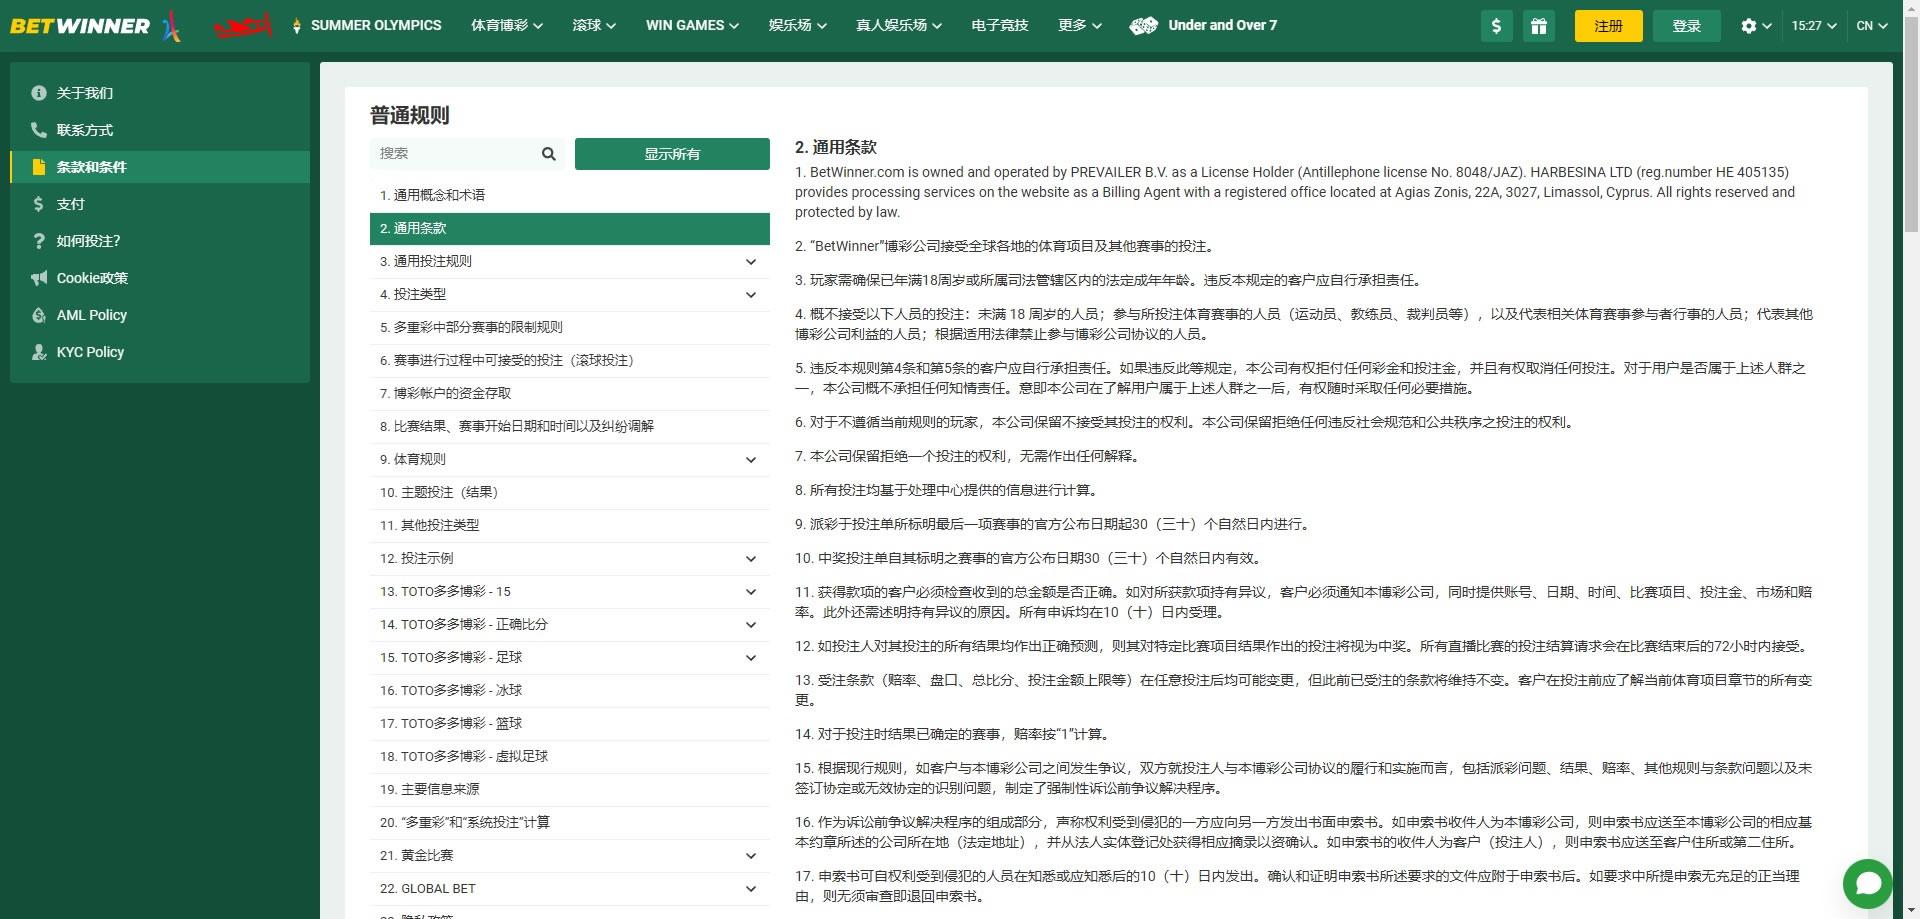Viewport: 1920px width, 919px height.
Task: Open the live chat bubble
Action: coord(1867,883)
